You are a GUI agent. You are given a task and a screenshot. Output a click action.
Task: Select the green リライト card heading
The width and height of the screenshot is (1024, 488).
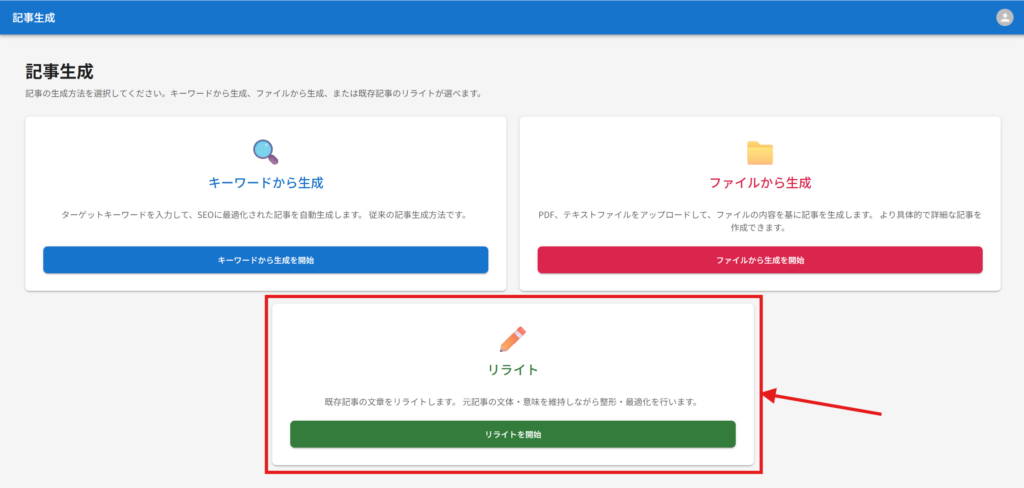[x=512, y=371]
